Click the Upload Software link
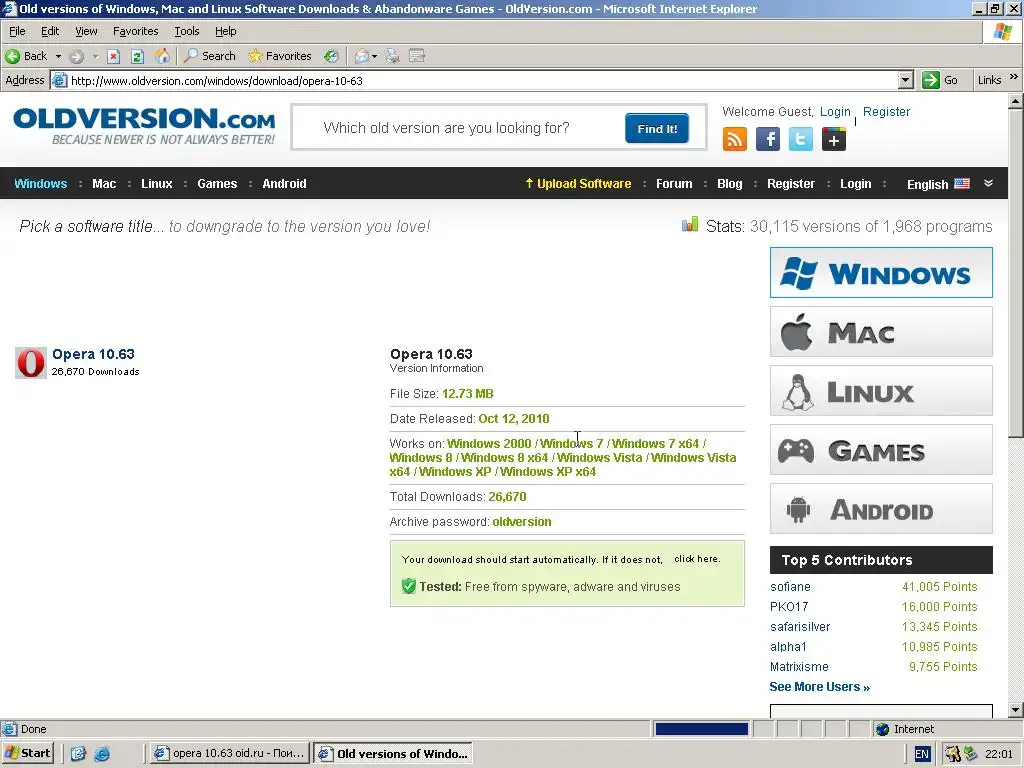The image size is (1024, 768). (x=578, y=184)
